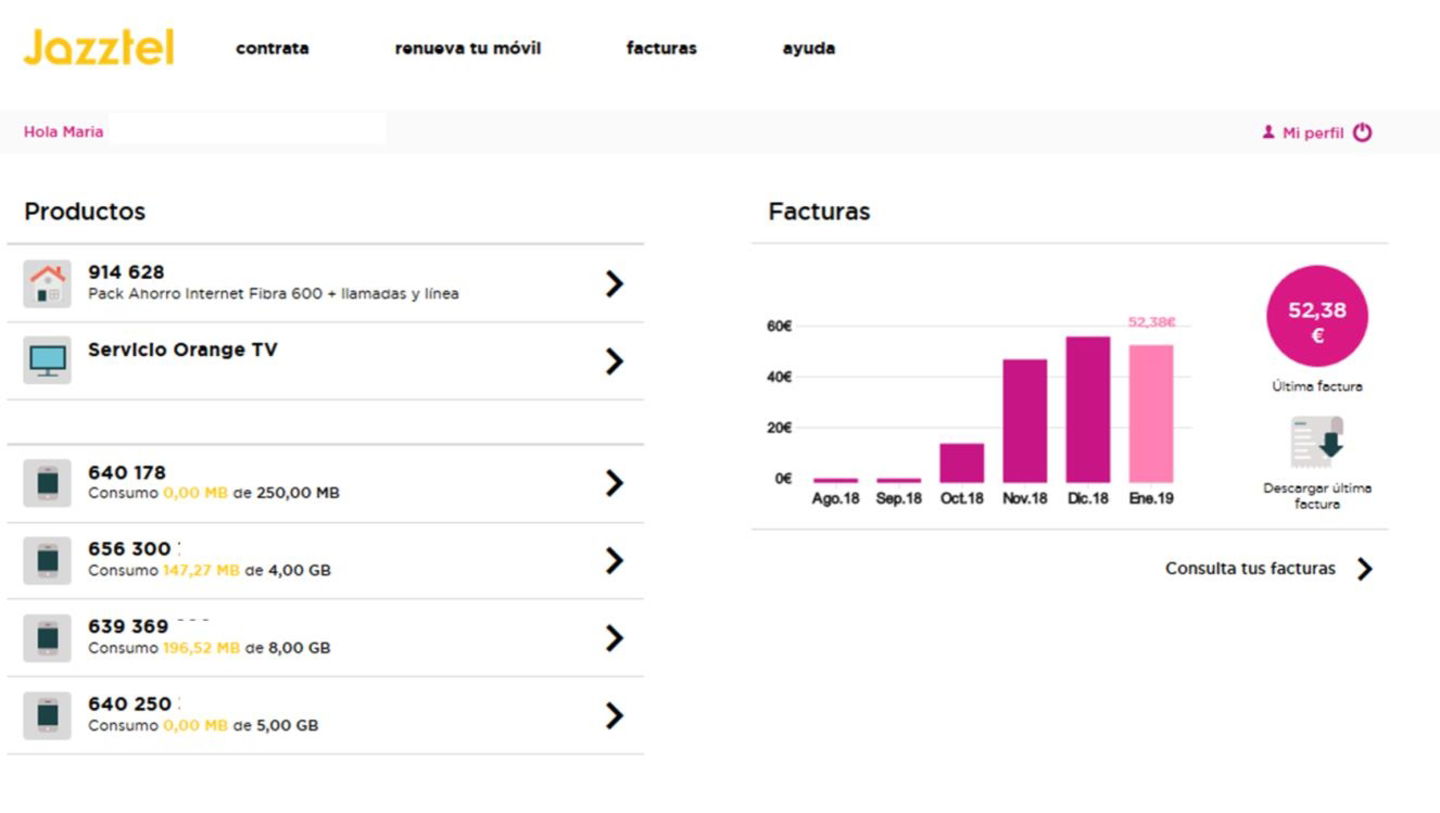This screenshot has width=1440, height=813.
Task: Open the contrata menu
Action: 272,48
